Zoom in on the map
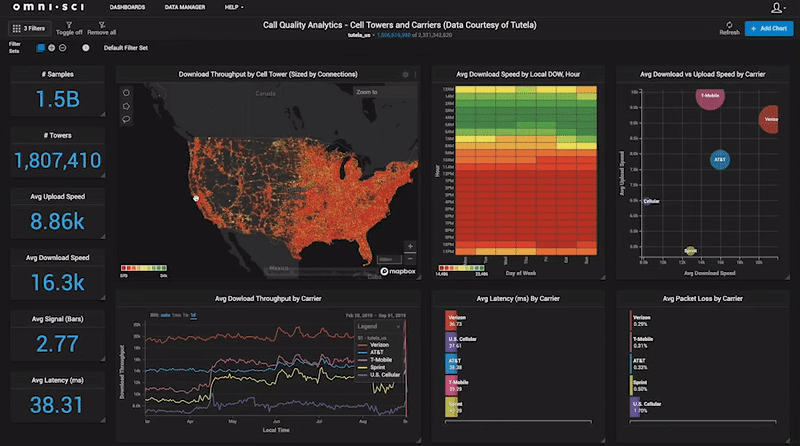 (410, 246)
